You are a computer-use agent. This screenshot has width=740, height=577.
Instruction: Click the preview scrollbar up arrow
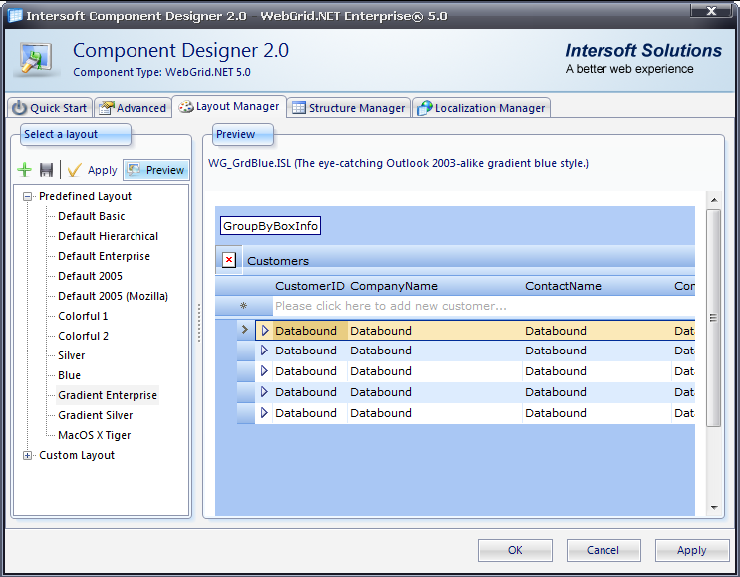point(714,200)
